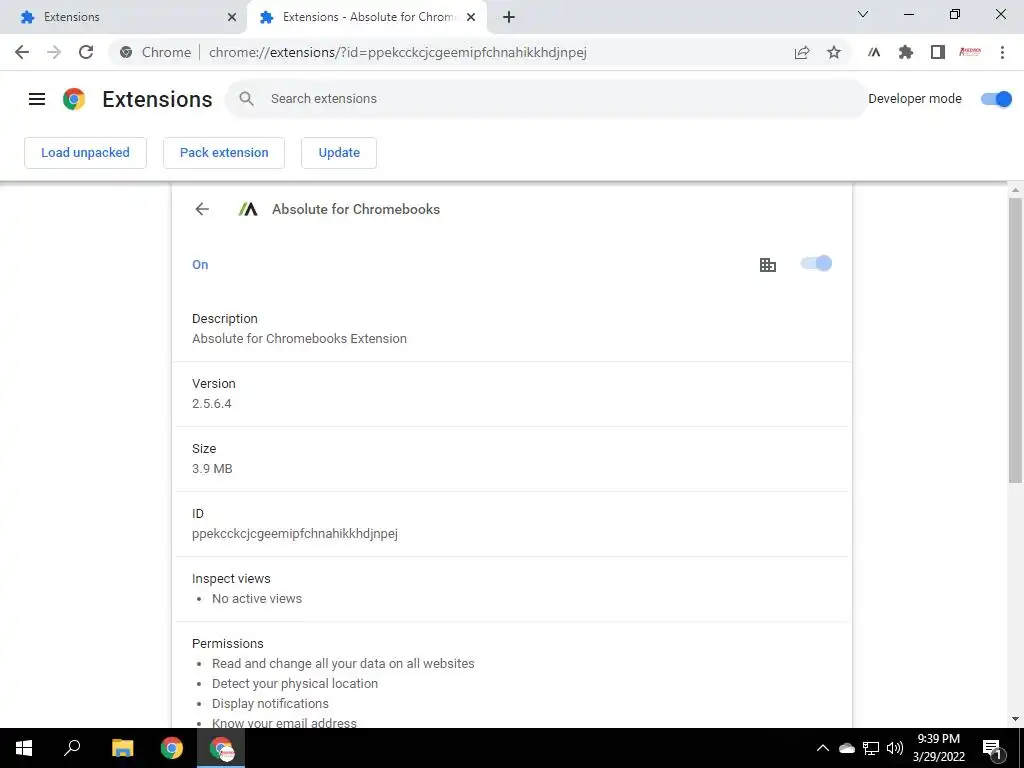The image size is (1024, 768).
Task: Return to extensions list via back arrow
Action: point(202,209)
